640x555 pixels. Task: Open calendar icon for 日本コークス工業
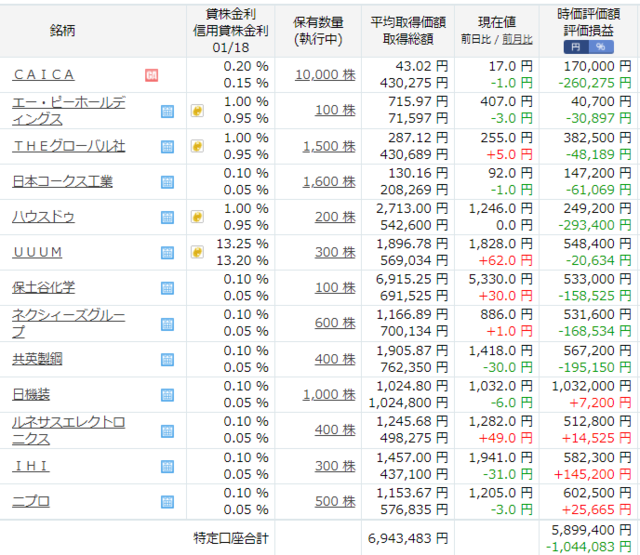(x=167, y=182)
